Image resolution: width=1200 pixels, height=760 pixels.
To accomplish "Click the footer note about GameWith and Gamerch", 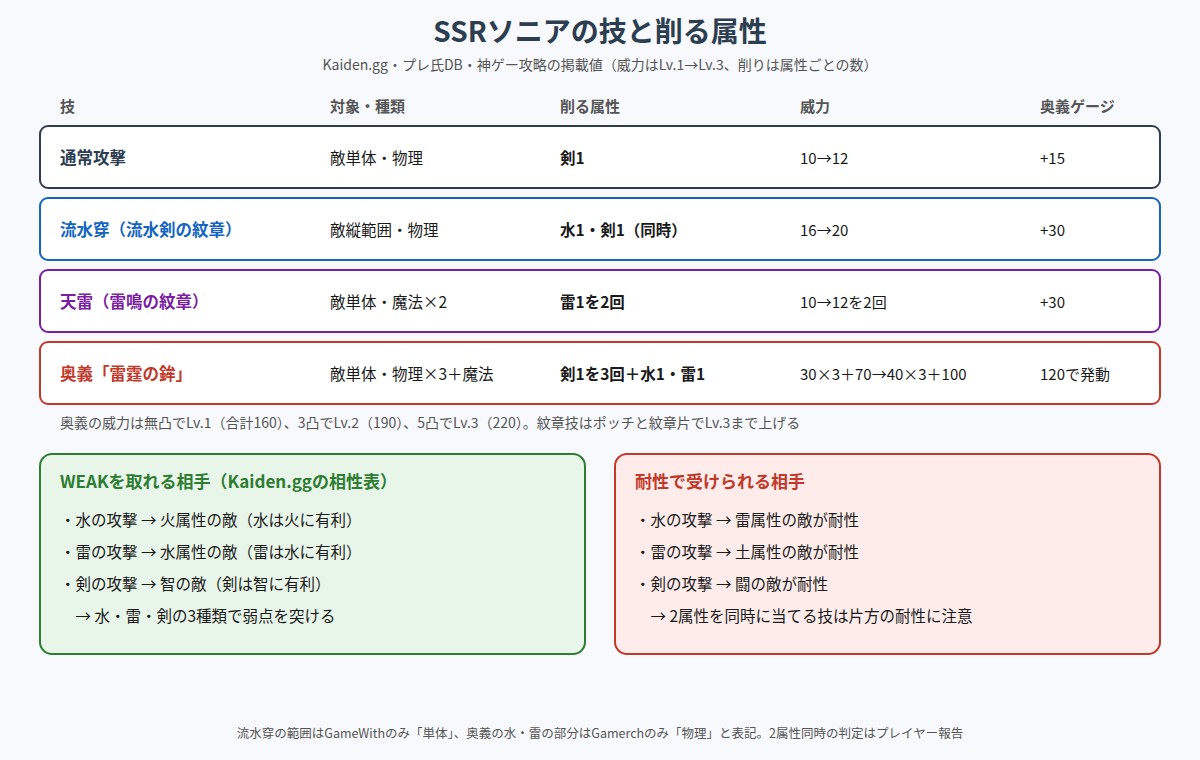I will click(x=600, y=733).
